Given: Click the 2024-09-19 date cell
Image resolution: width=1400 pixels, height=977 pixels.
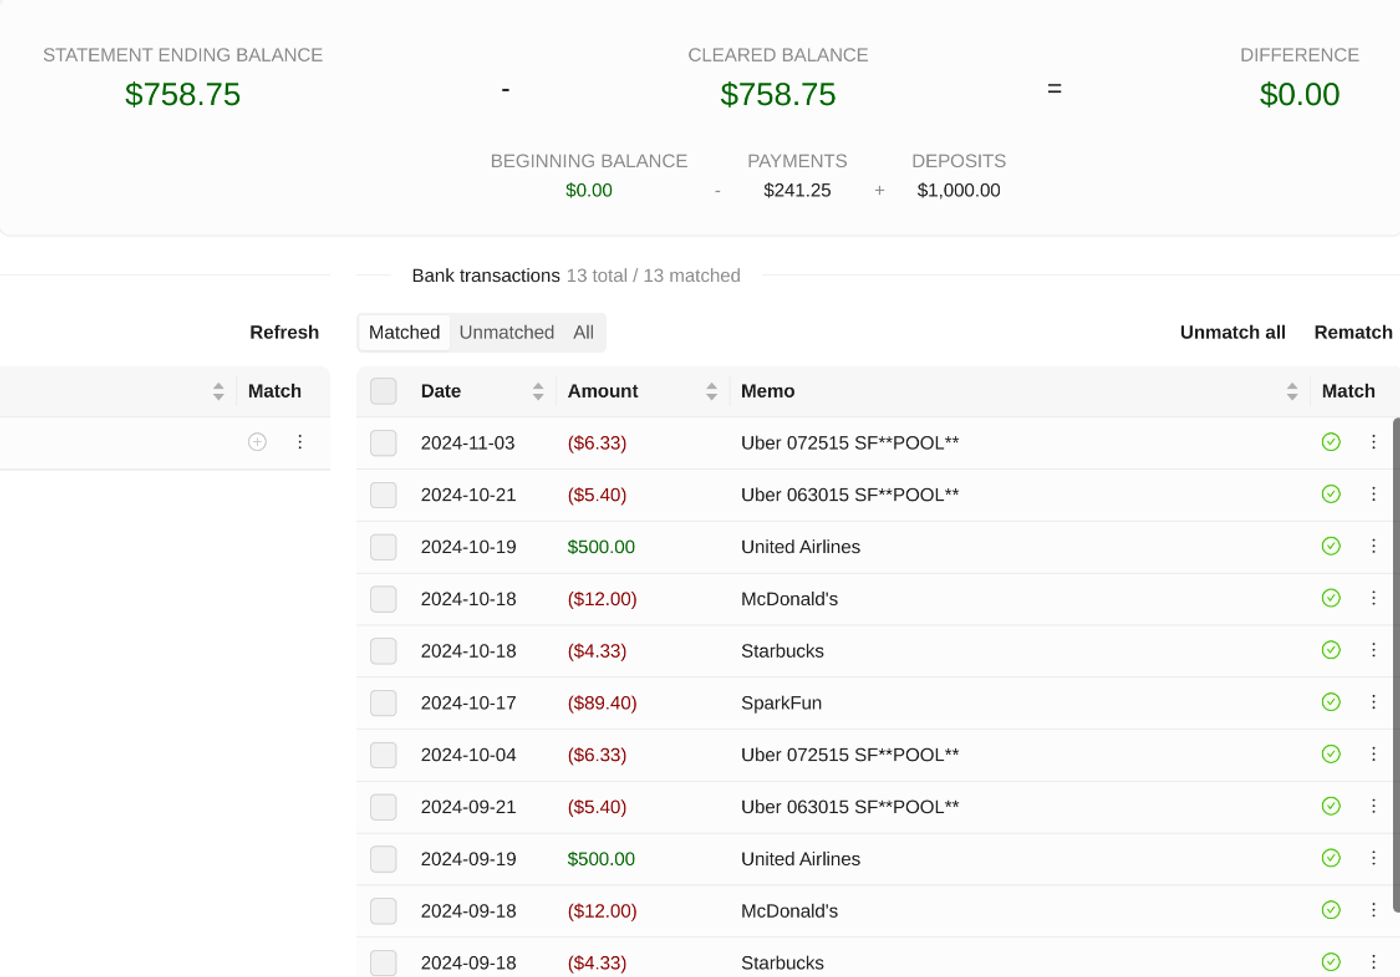Looking at the screenshot, I should [468, 859].
